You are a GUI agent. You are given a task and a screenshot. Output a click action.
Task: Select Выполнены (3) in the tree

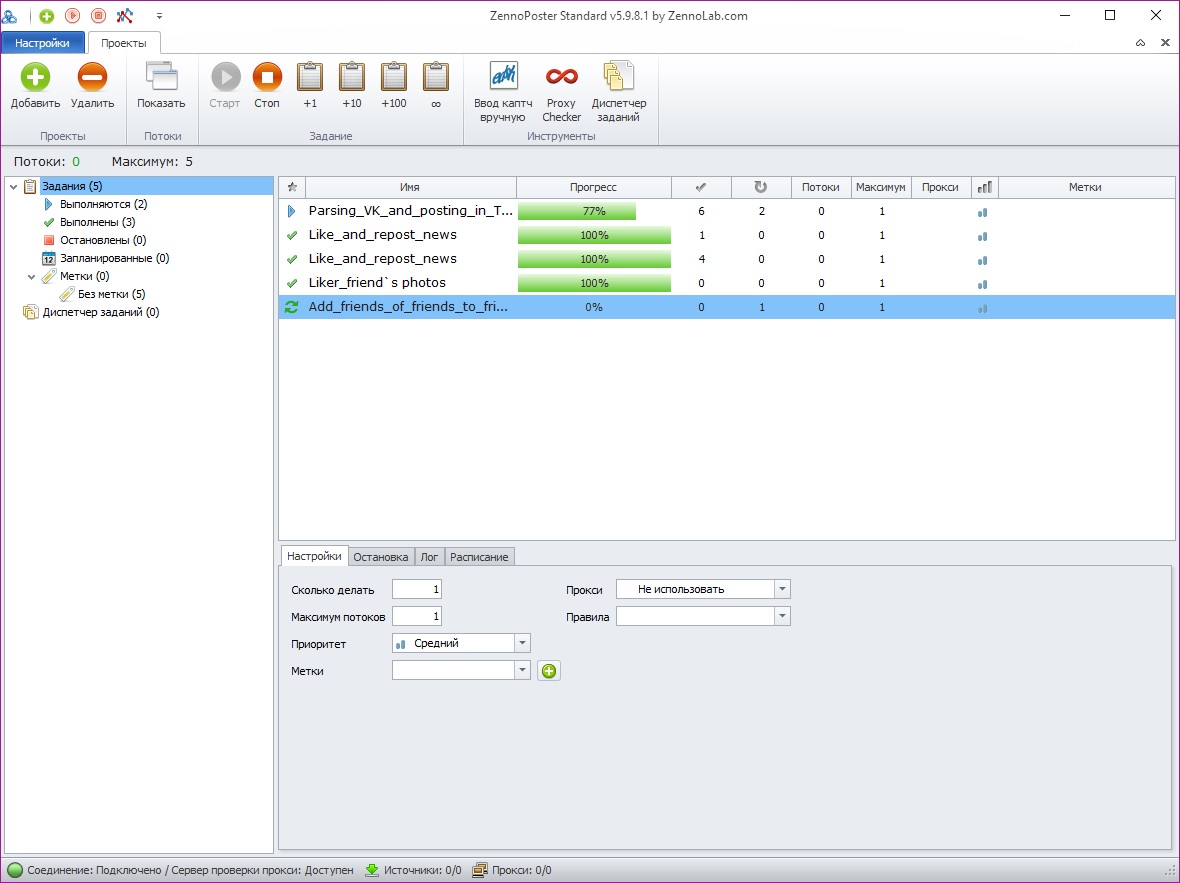coord(97,222)
